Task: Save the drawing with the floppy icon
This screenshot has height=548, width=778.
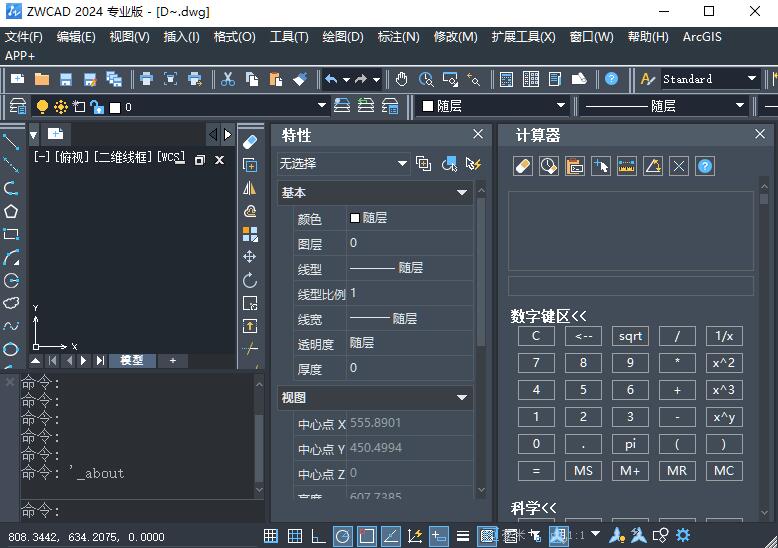Action: 65,79
